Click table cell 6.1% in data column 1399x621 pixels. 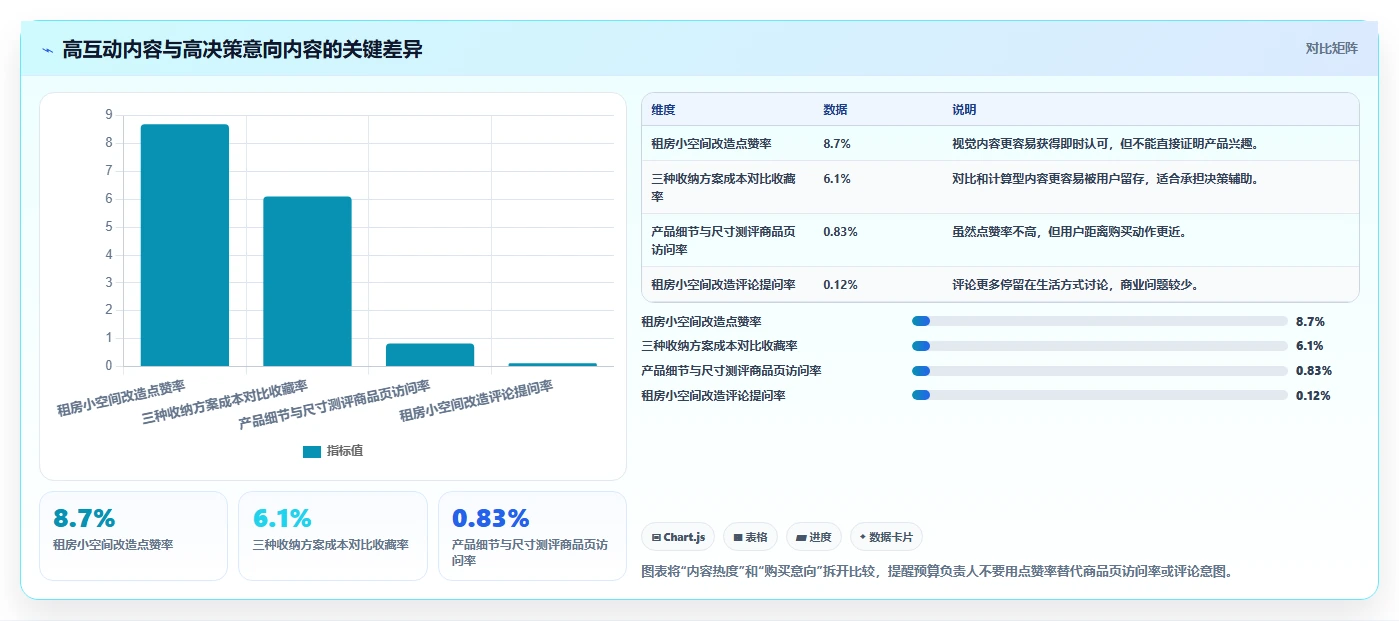coord(837,179)
